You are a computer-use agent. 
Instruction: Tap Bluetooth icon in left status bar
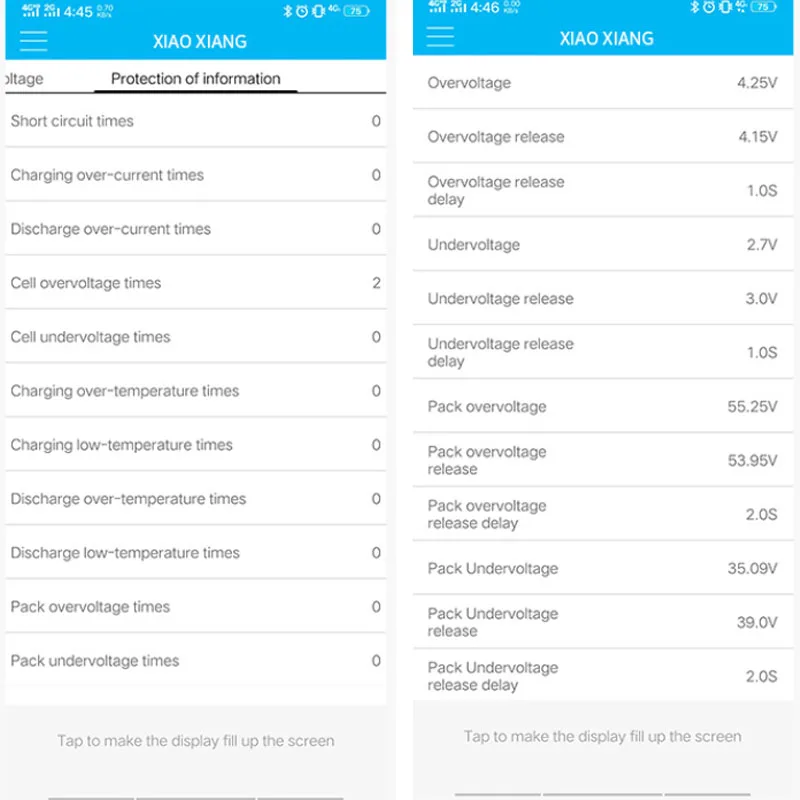pyautogui.click(x=288, y=11)
